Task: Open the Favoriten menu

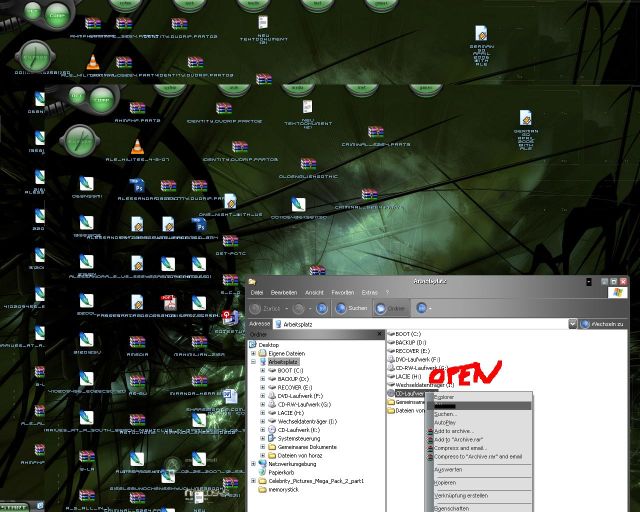Action: coord(343,292)
